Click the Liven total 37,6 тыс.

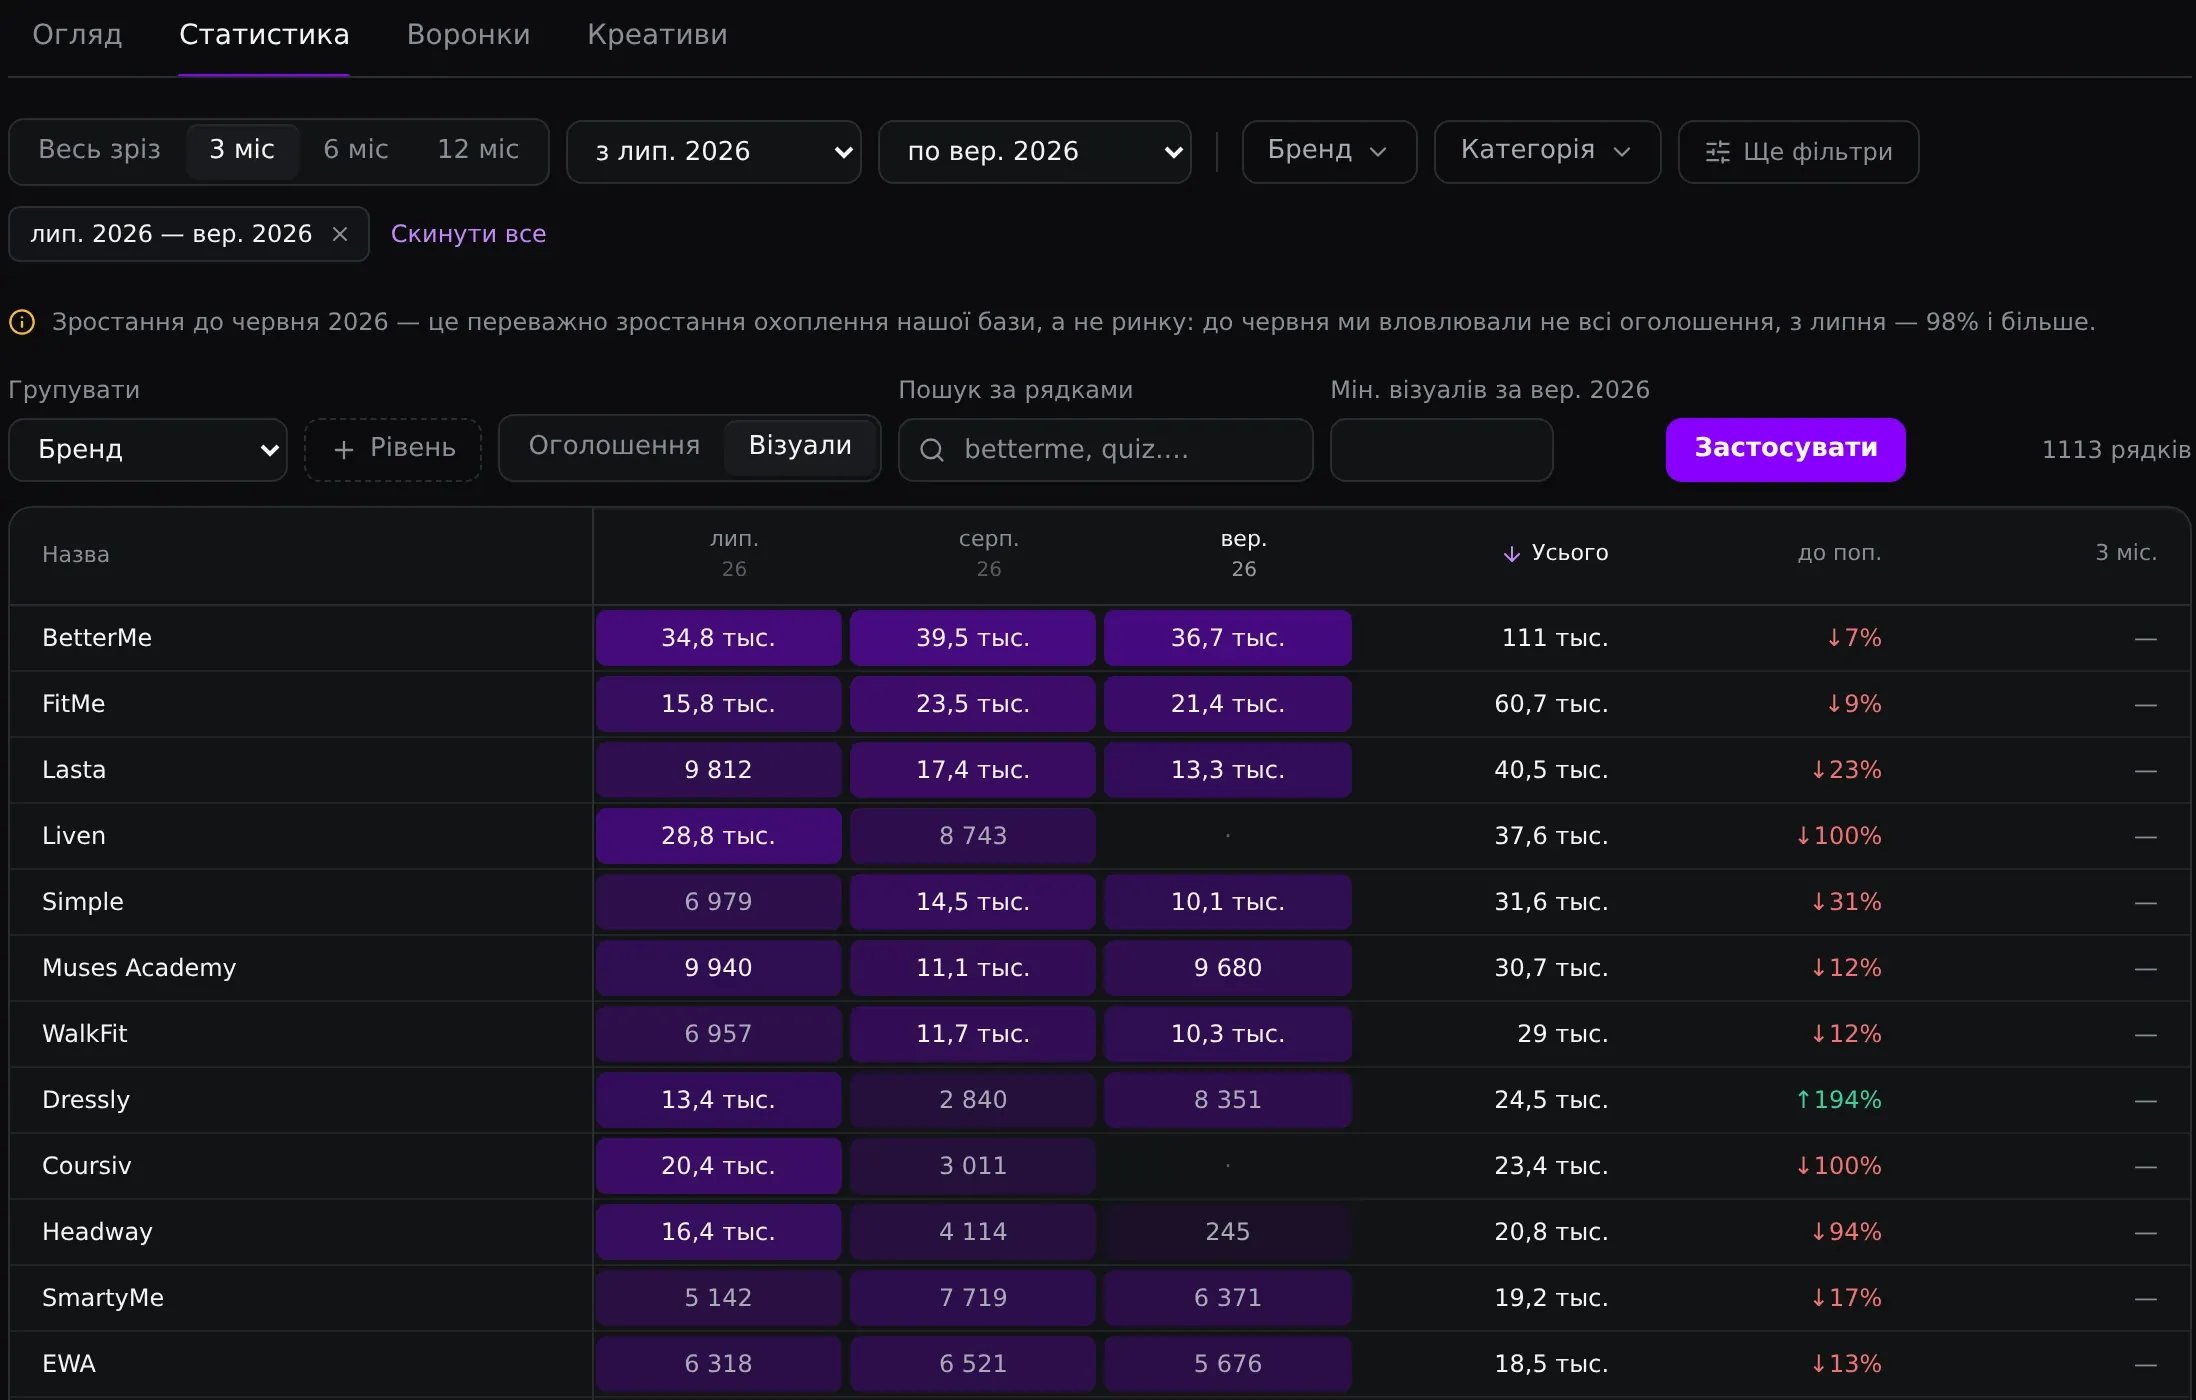point(1551,836)
